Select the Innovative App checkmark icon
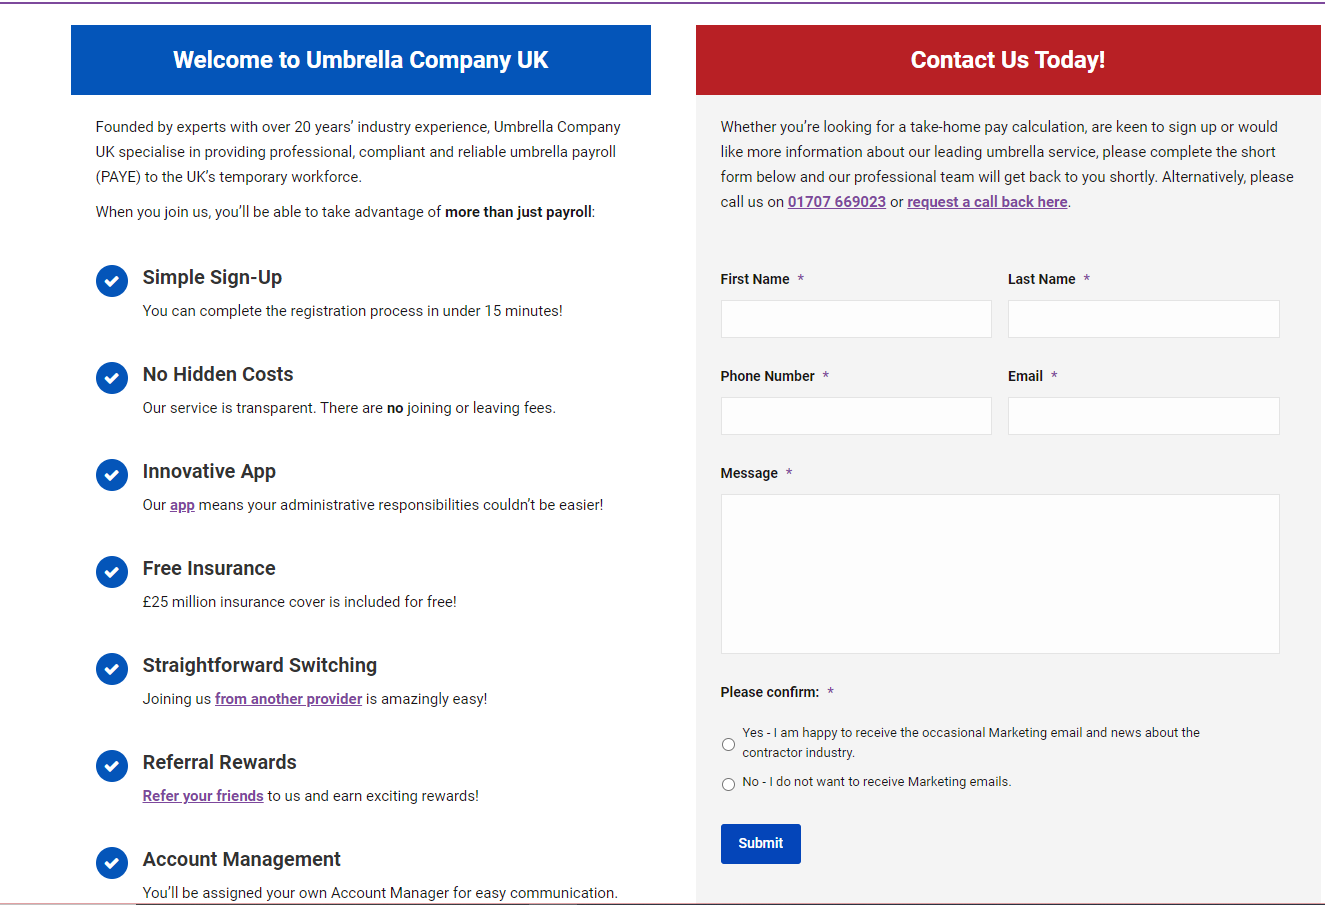 point(111,475)
